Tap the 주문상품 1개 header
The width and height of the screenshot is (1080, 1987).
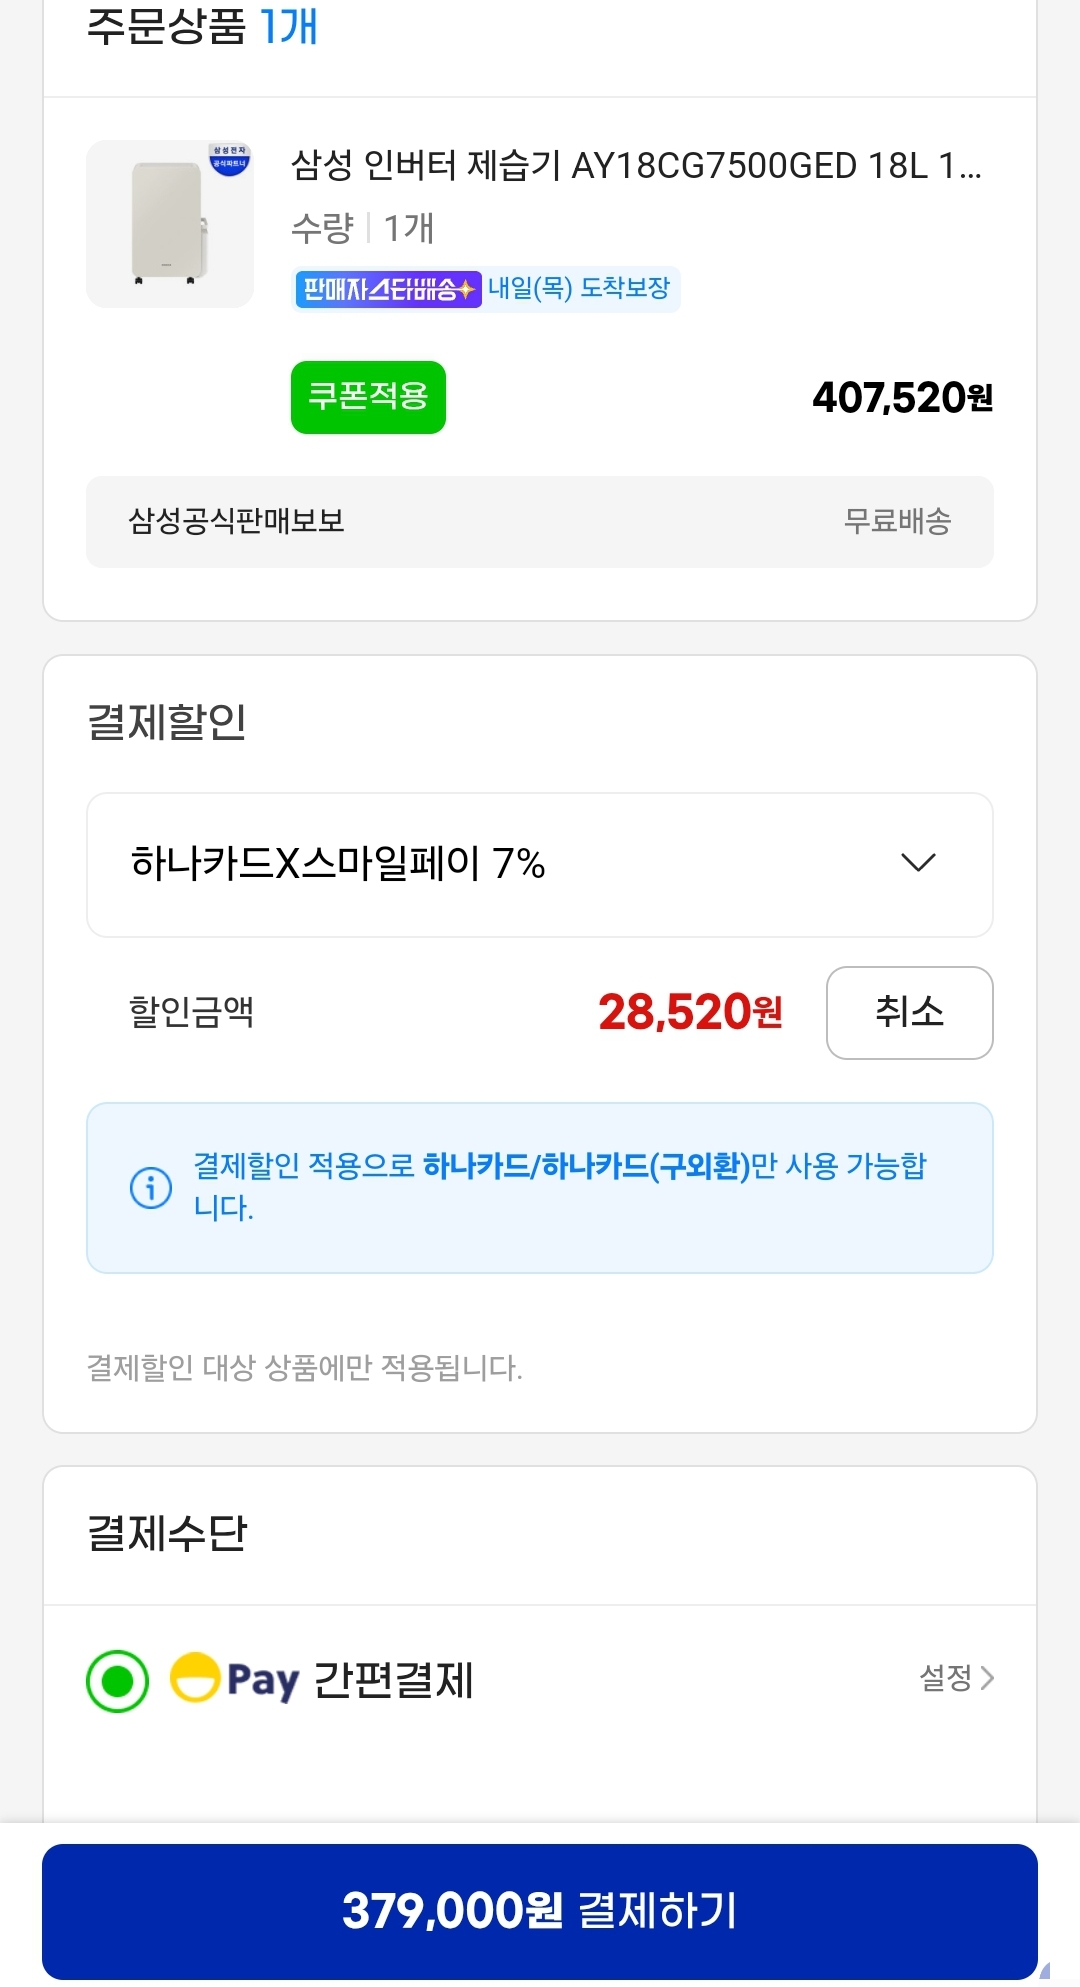tap(202, 27)
